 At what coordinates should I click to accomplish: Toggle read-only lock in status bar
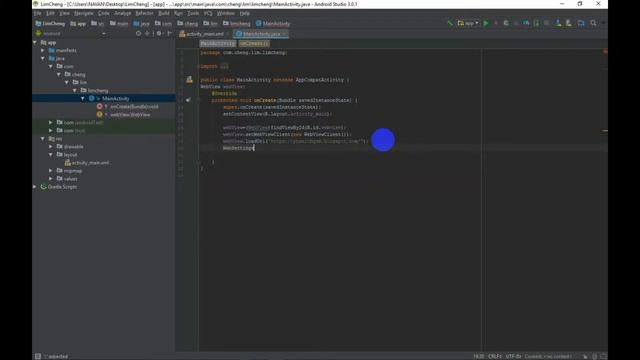pyautogui.click(x=585, y=356)
